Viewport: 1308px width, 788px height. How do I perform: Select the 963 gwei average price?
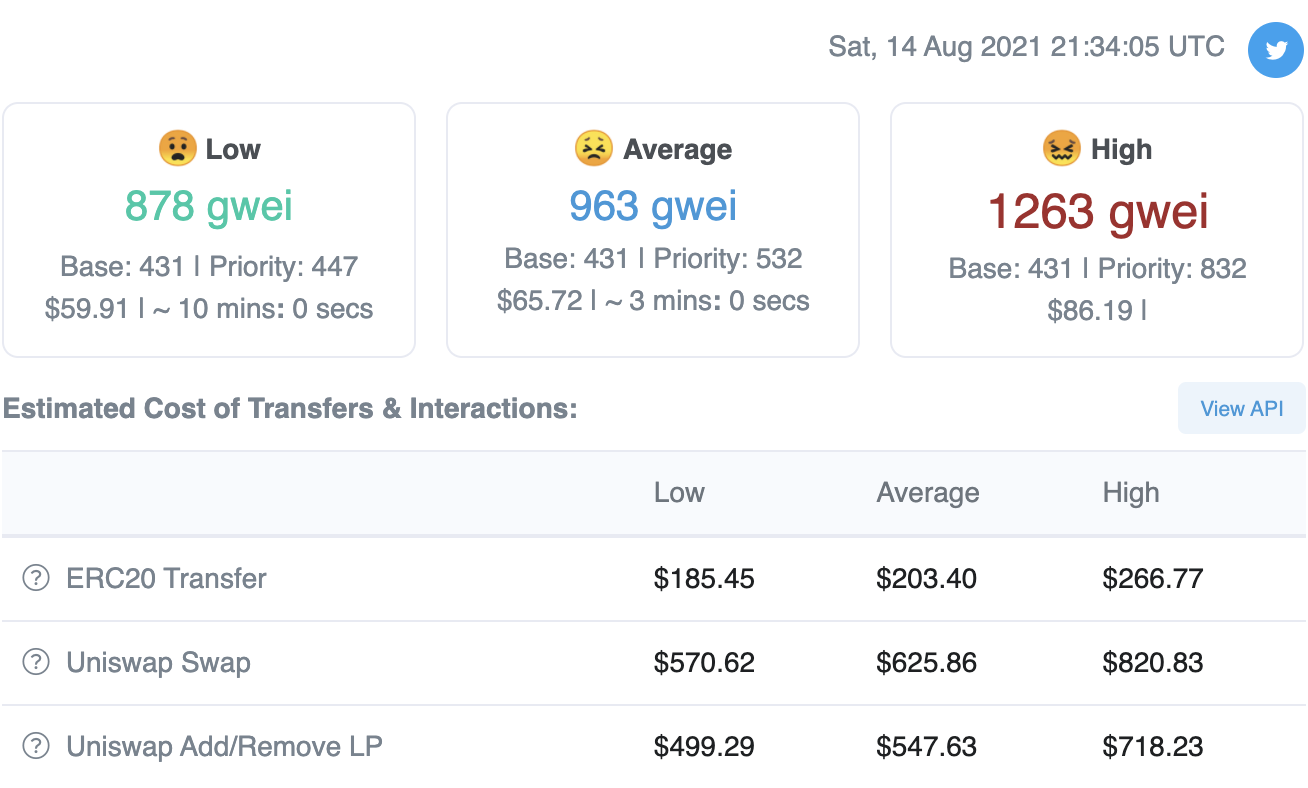653,206
